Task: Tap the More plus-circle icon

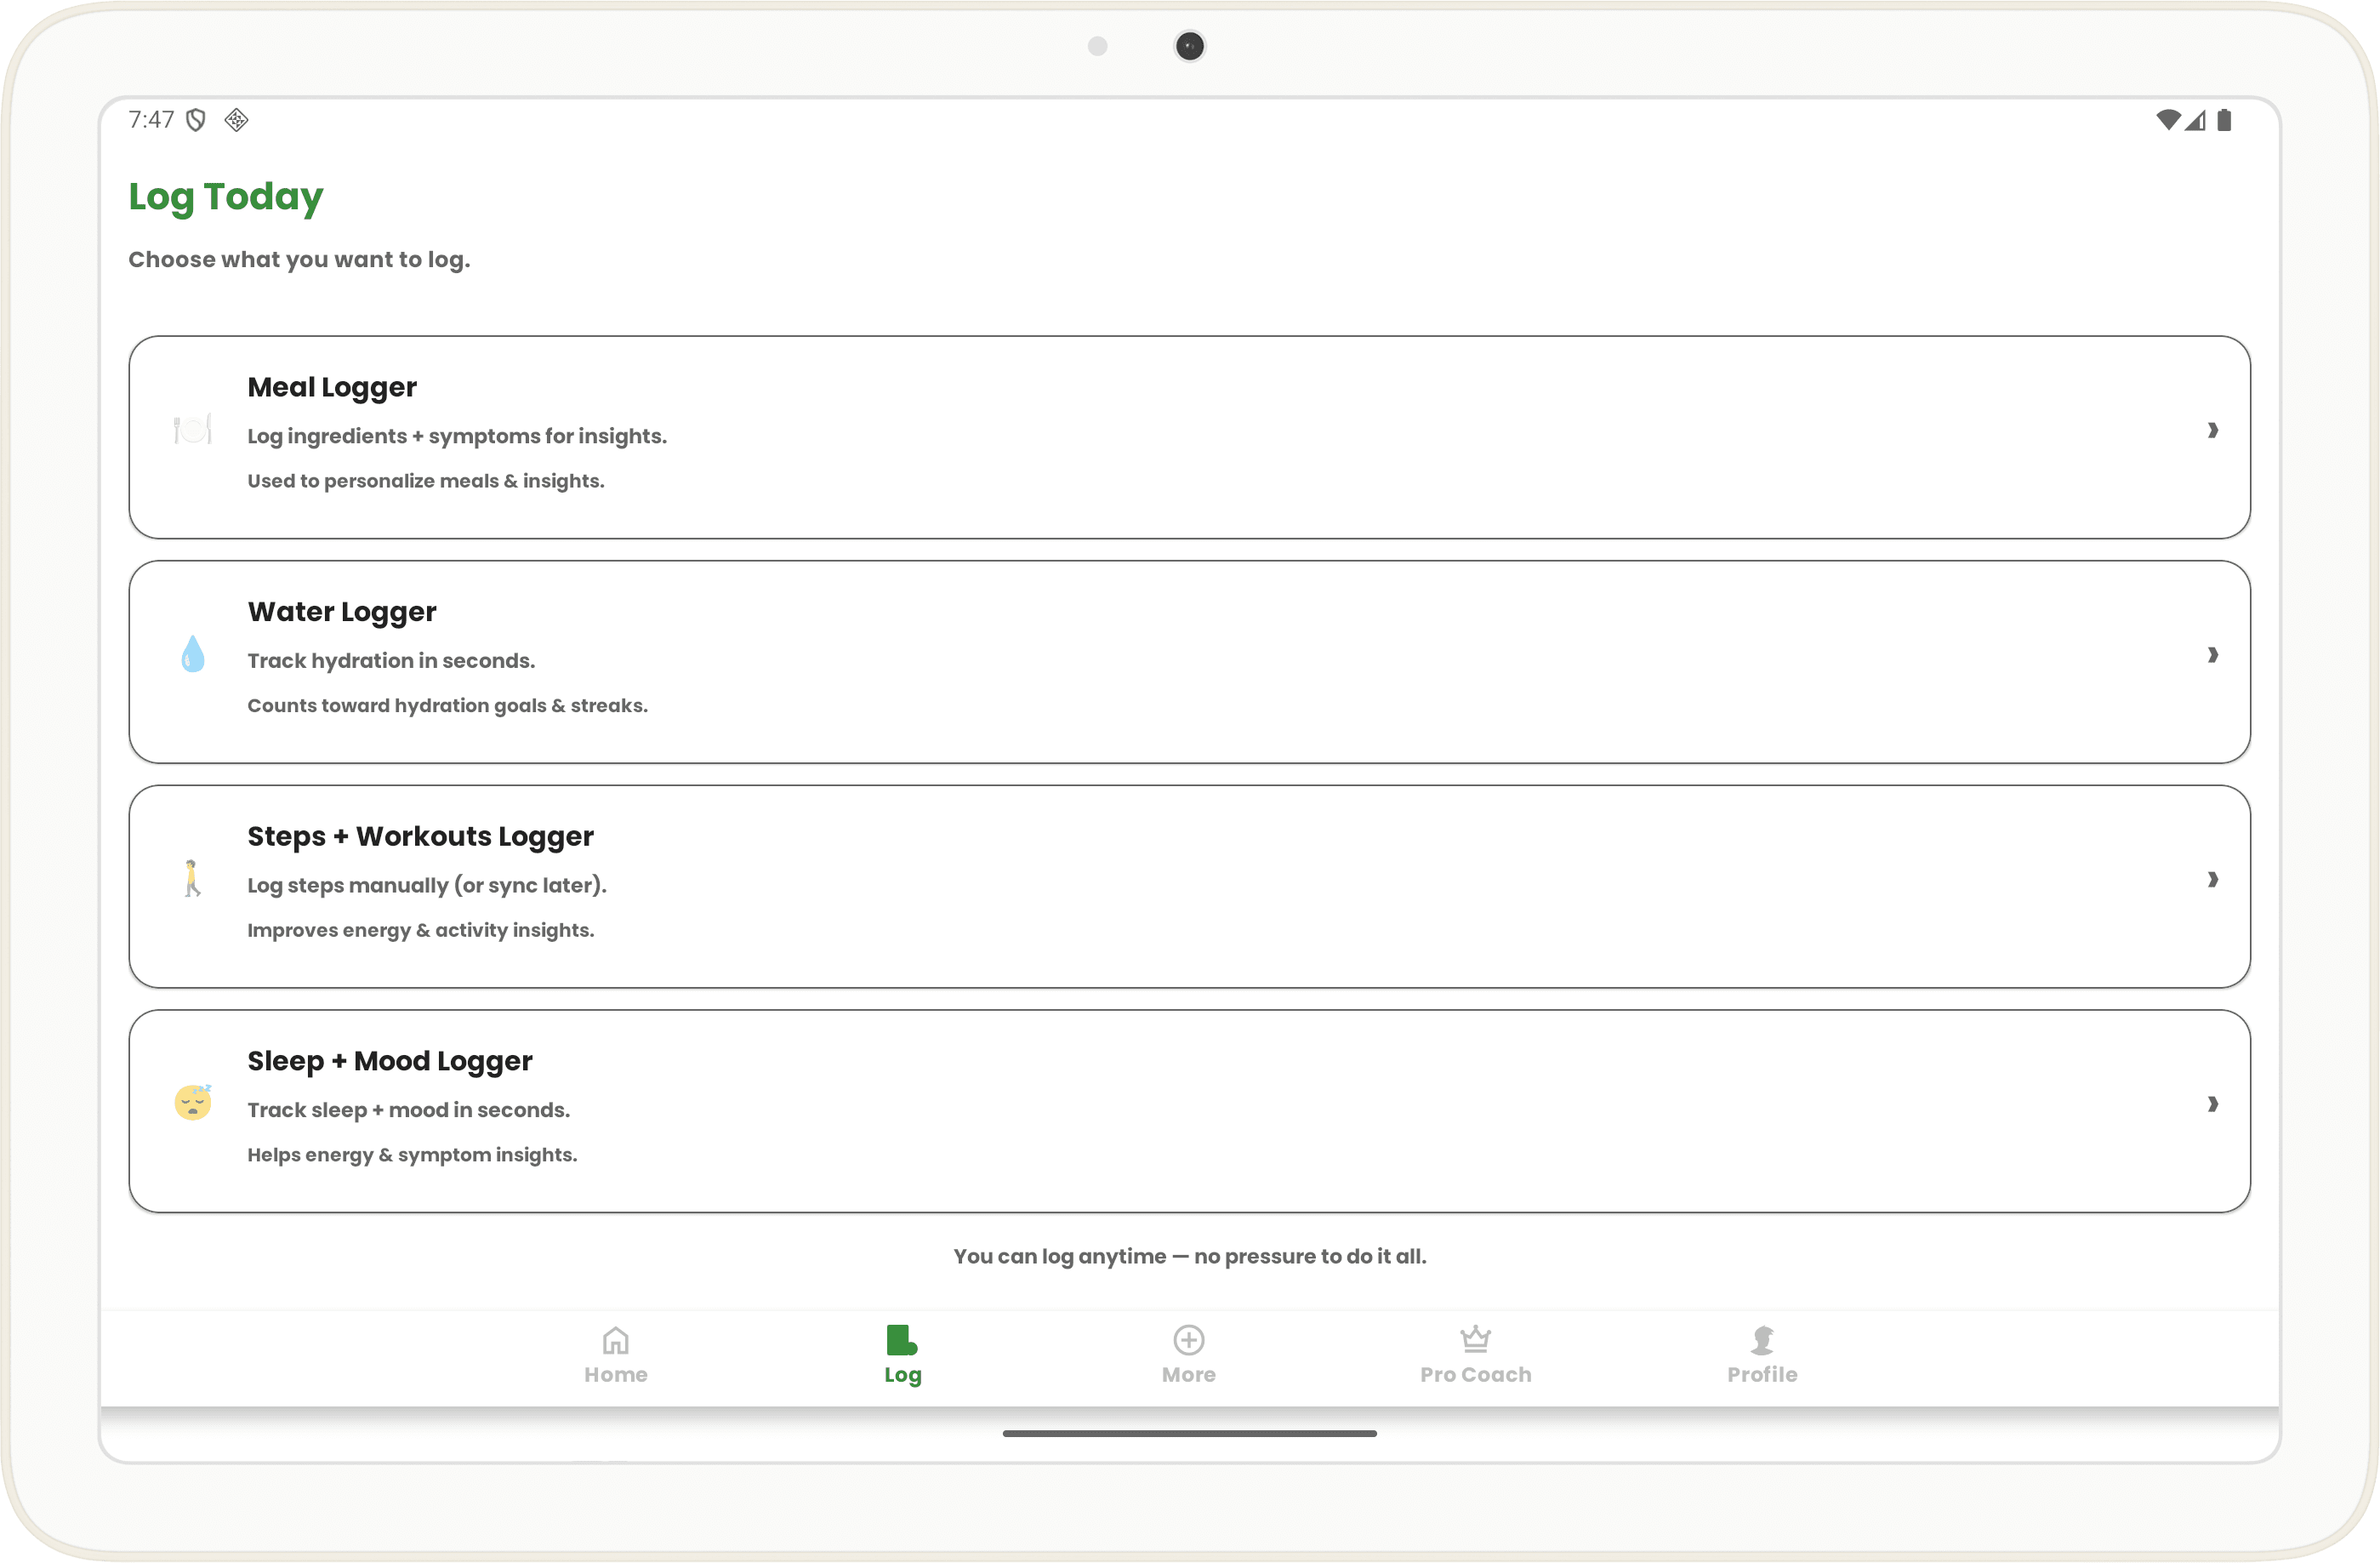Action: pyautogui.click(x=1188, y=1339)
